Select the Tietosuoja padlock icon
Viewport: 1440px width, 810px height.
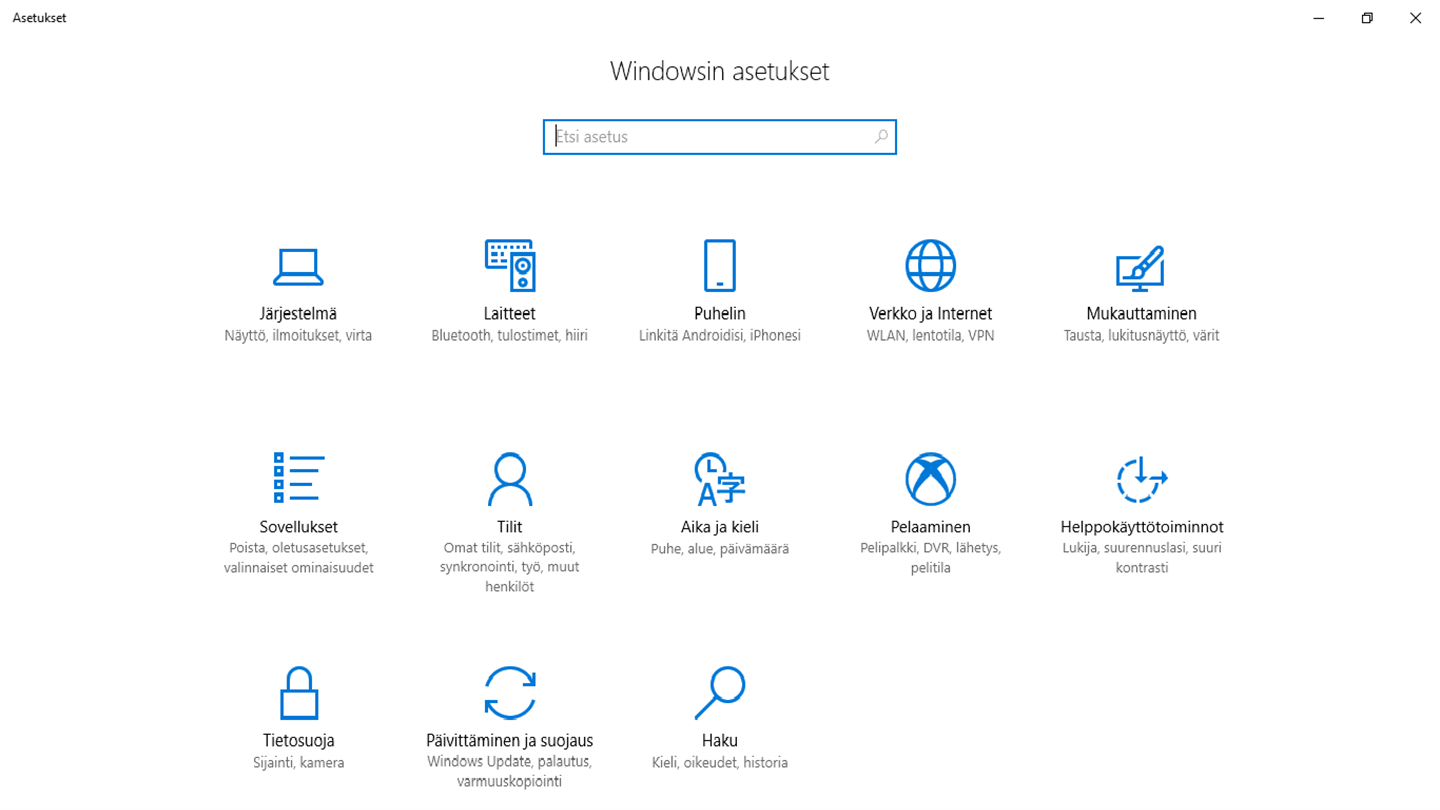(298, 692)
